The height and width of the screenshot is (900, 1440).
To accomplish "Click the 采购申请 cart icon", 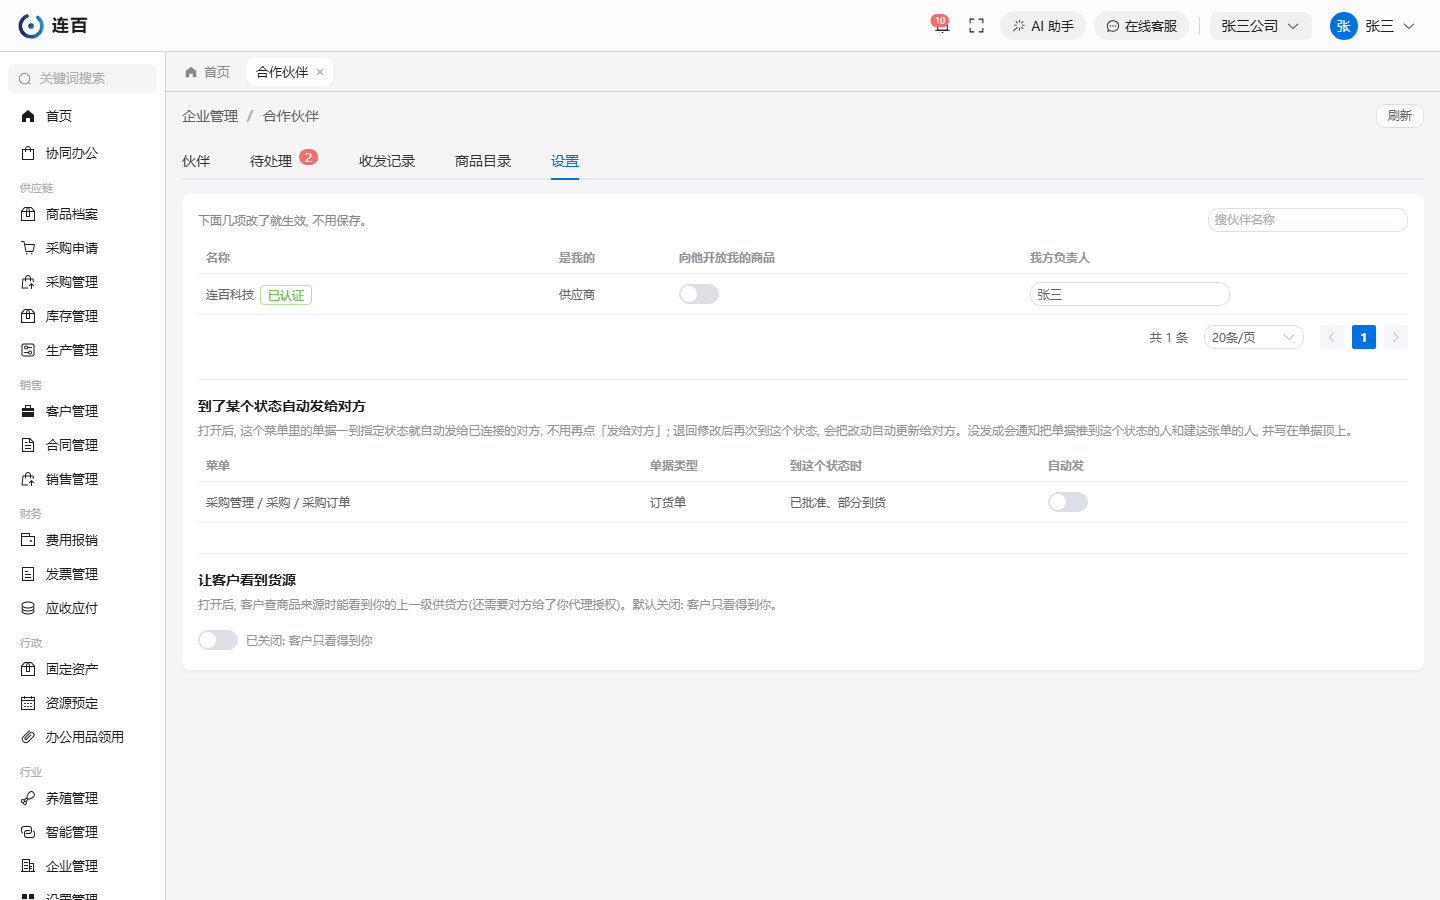I will pos(28,248).
